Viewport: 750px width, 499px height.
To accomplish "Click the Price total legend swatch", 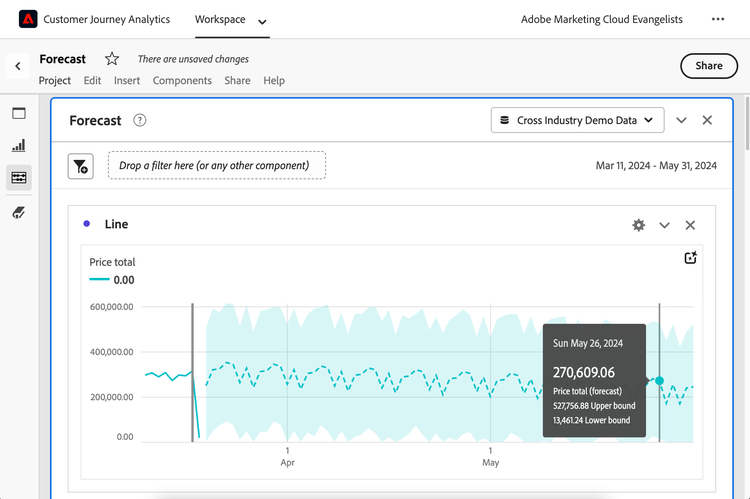I will [99, 280].
